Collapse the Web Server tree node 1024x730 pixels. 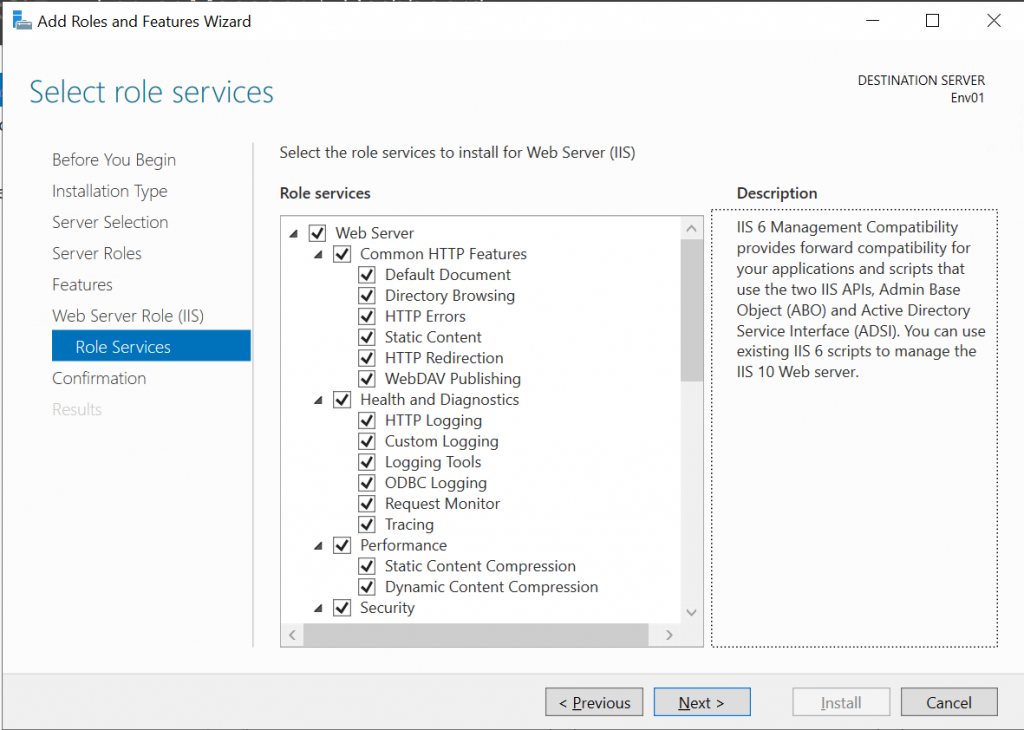pyautogui.click(x=294, y=233)
